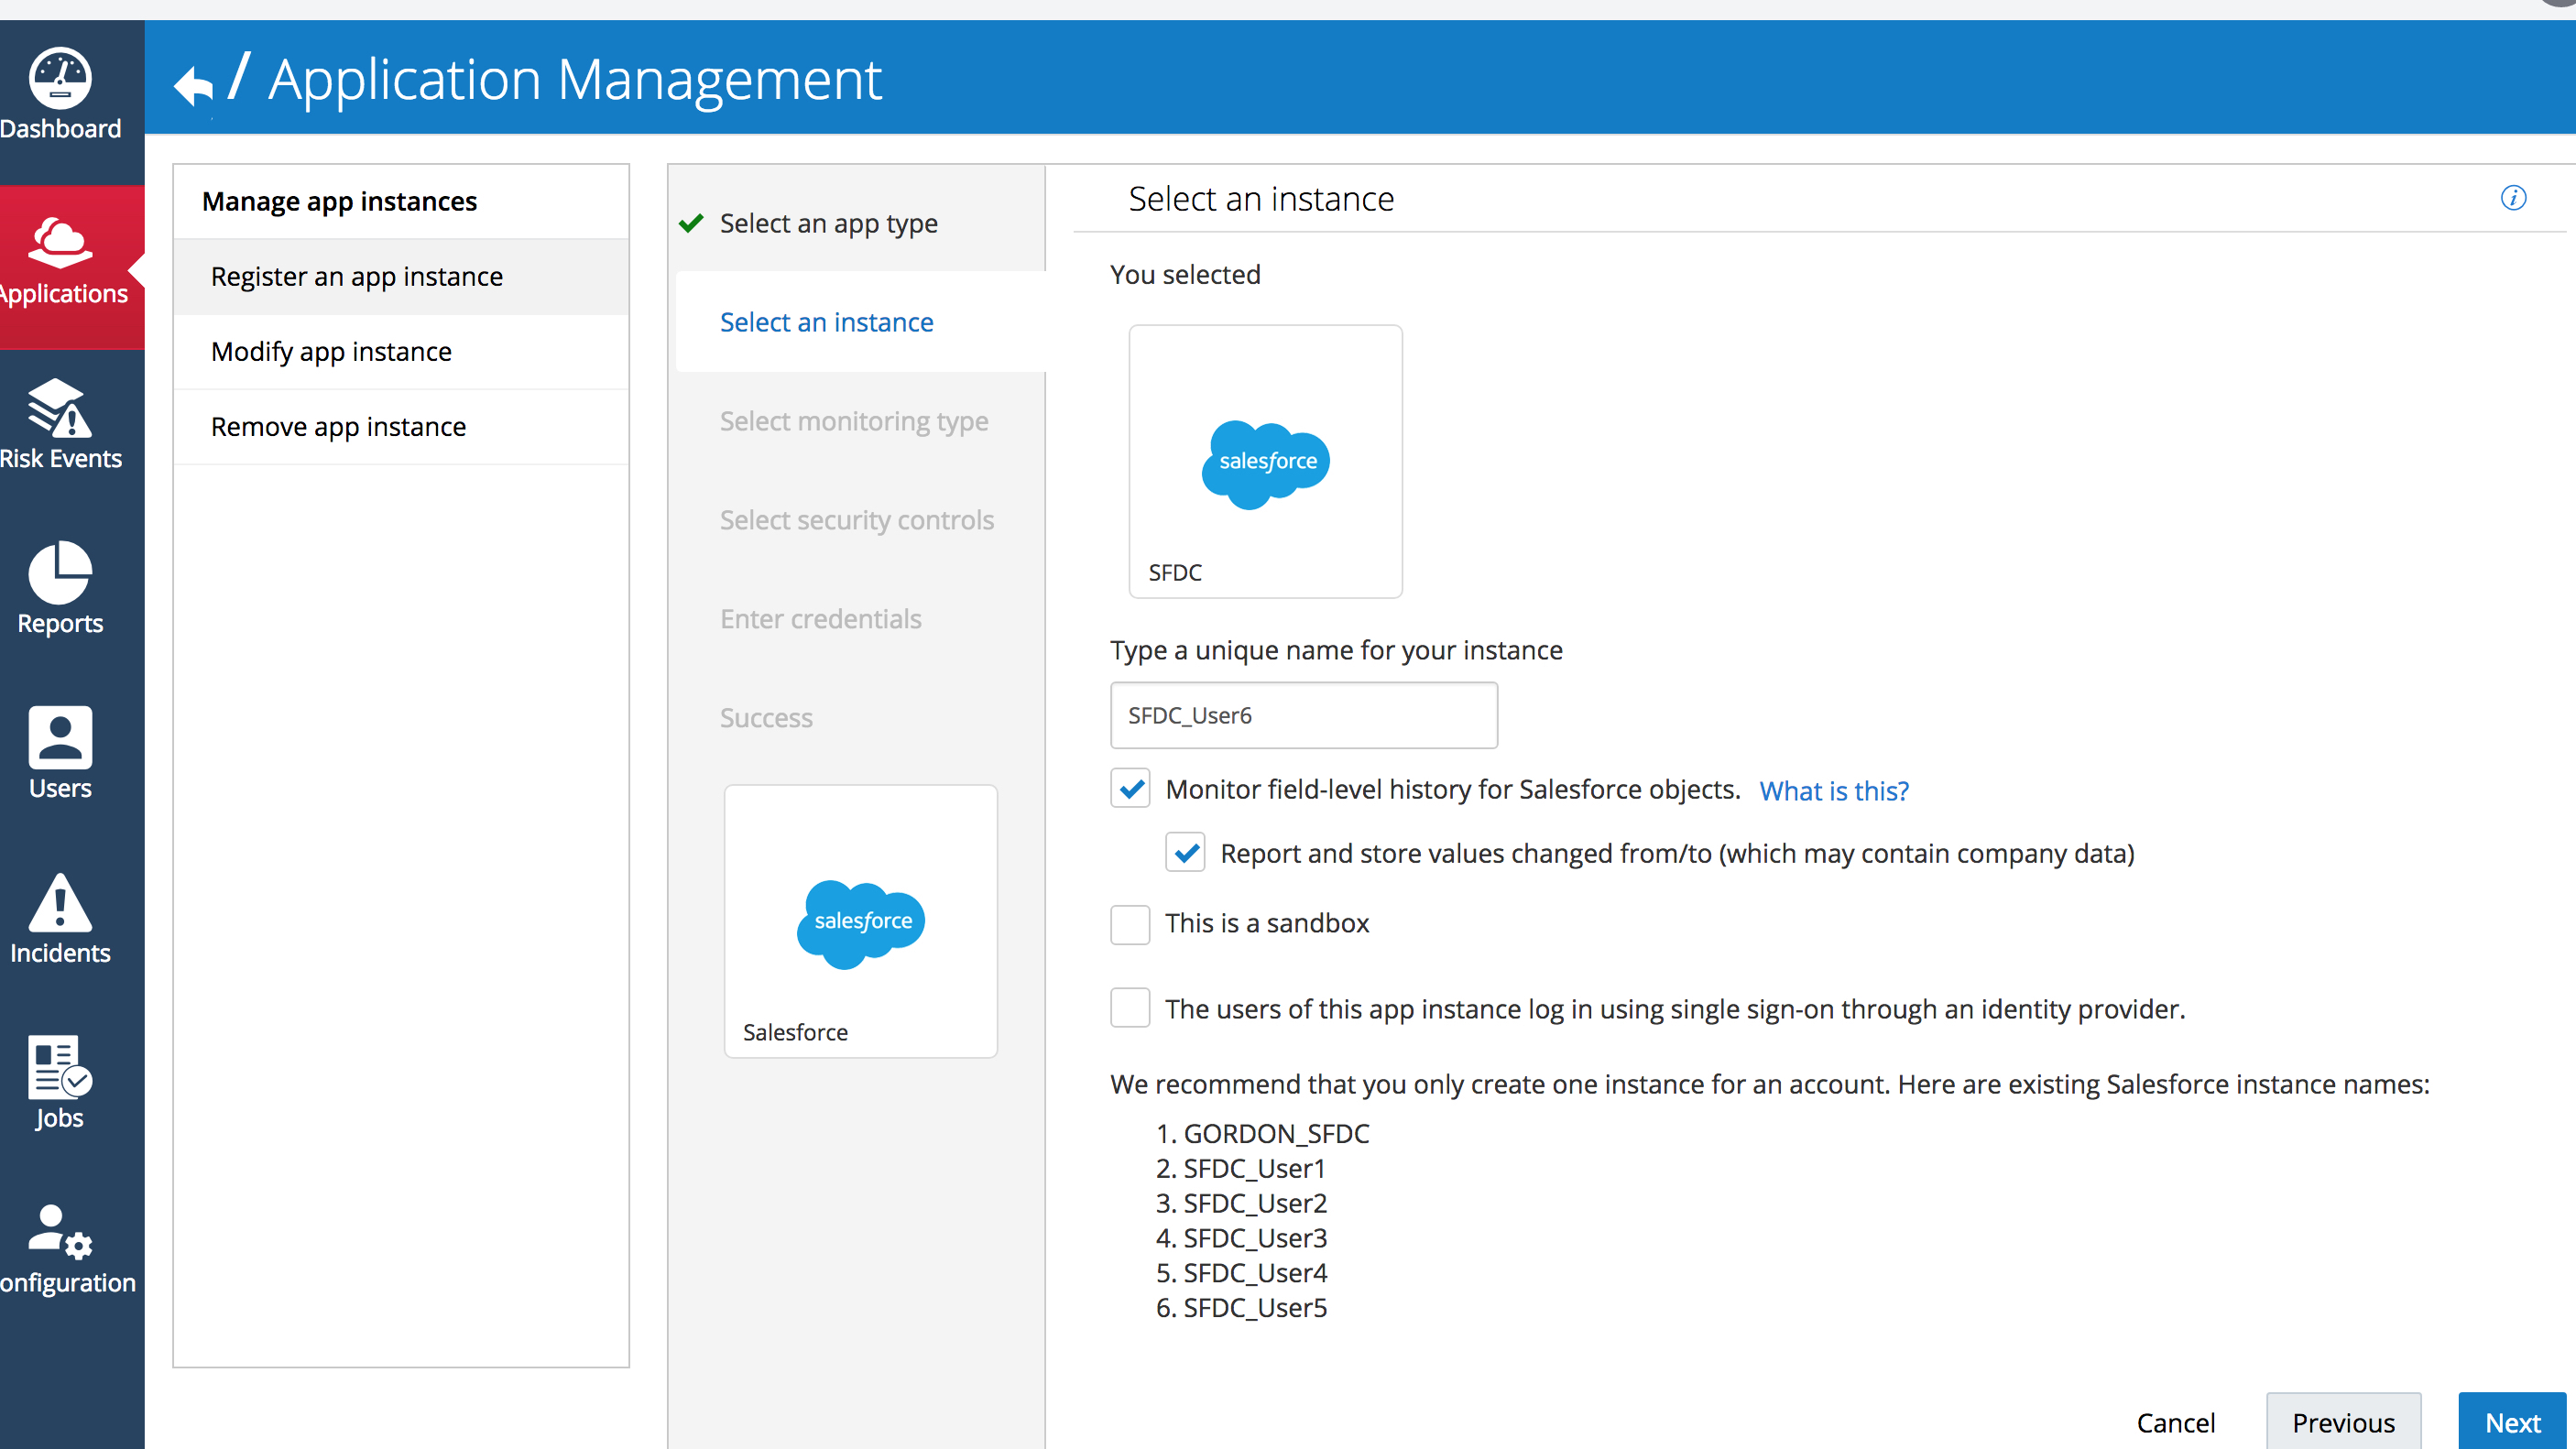The width and height of the screenshot is (2576, 1449).
Task: Open the Jobs icon in the sidebar
Action: pyautogui.click(x=60, y=1068)
